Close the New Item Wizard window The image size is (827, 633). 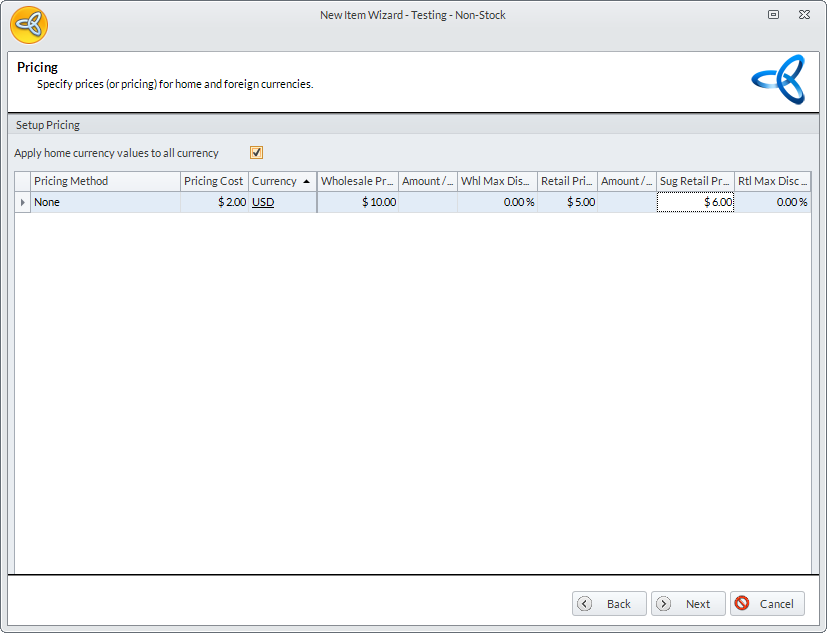pos(803,15)
